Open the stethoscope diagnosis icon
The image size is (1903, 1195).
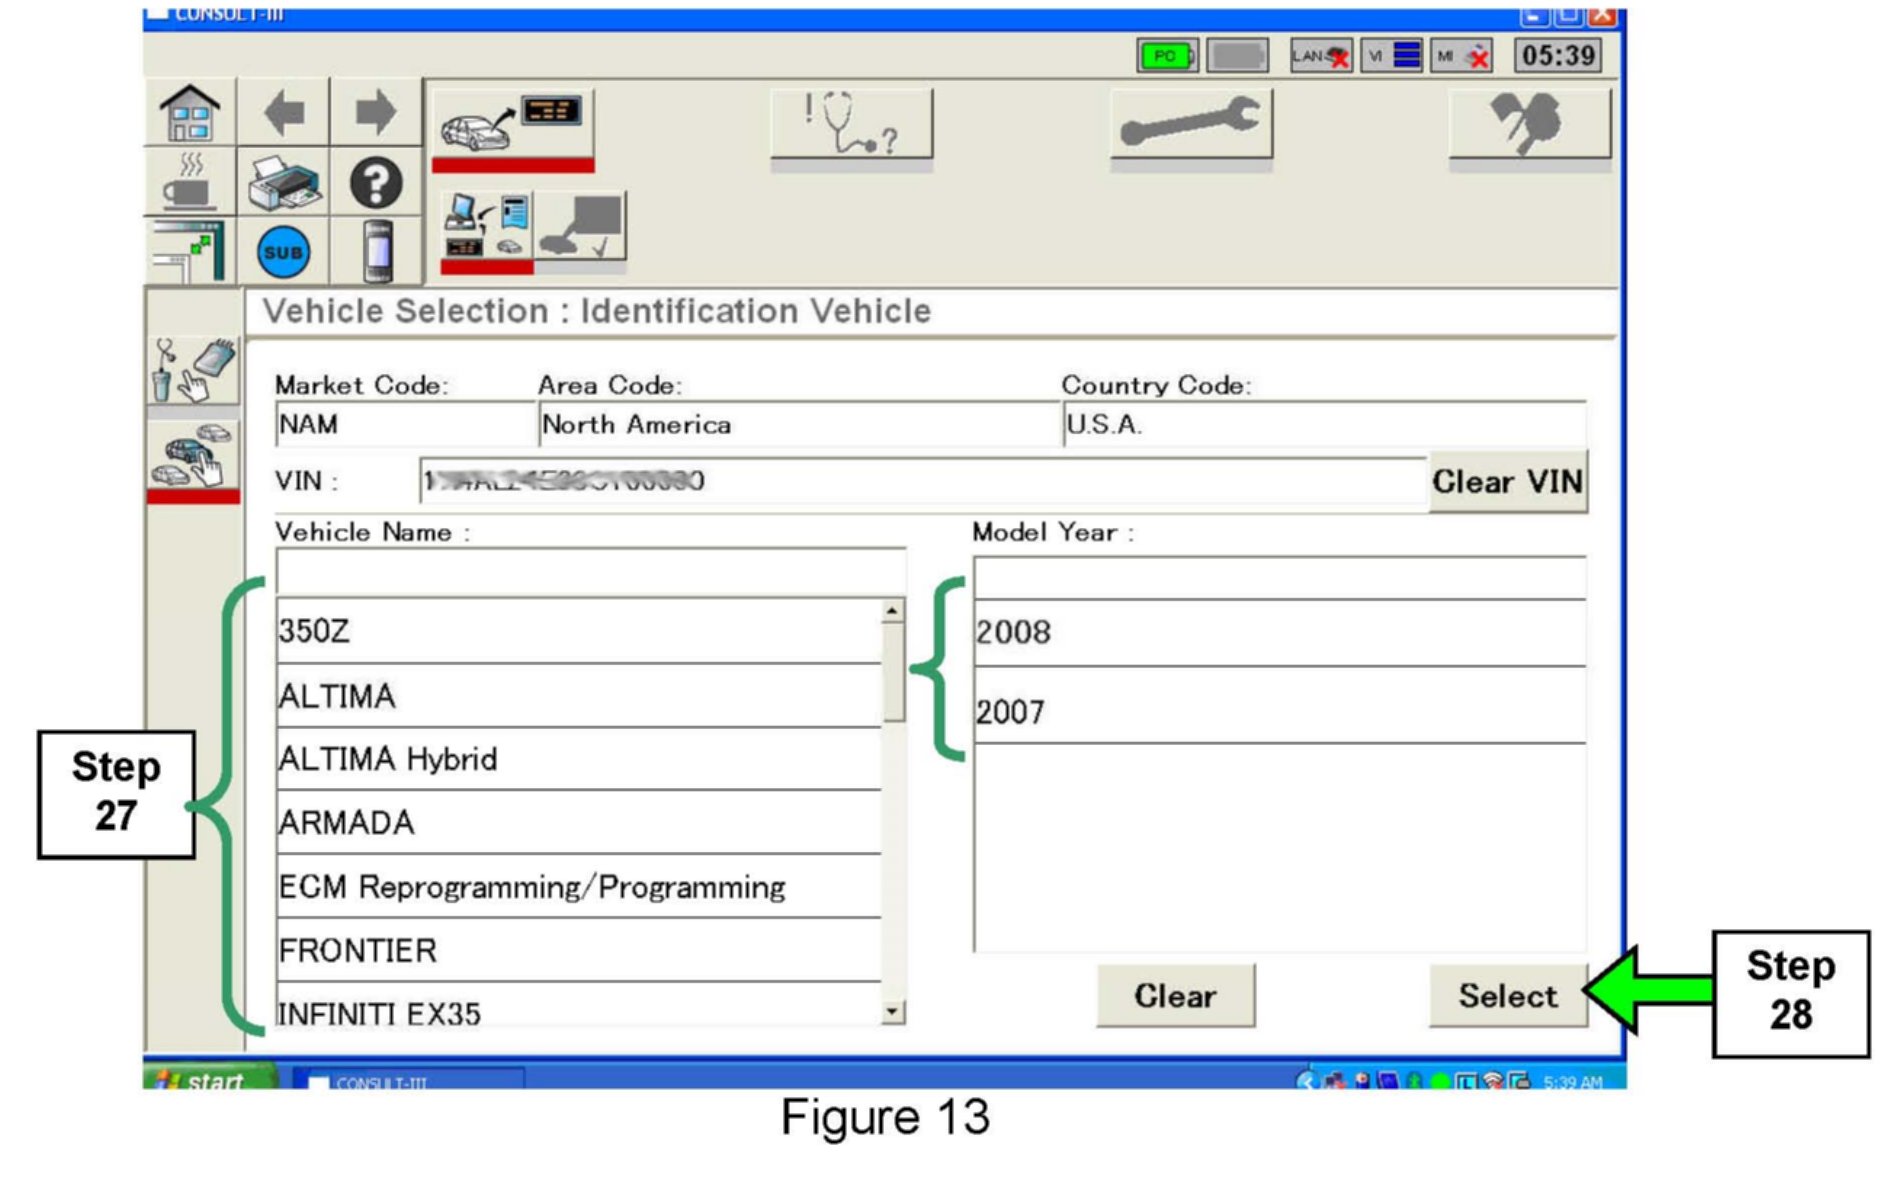[x=851, y=125]
